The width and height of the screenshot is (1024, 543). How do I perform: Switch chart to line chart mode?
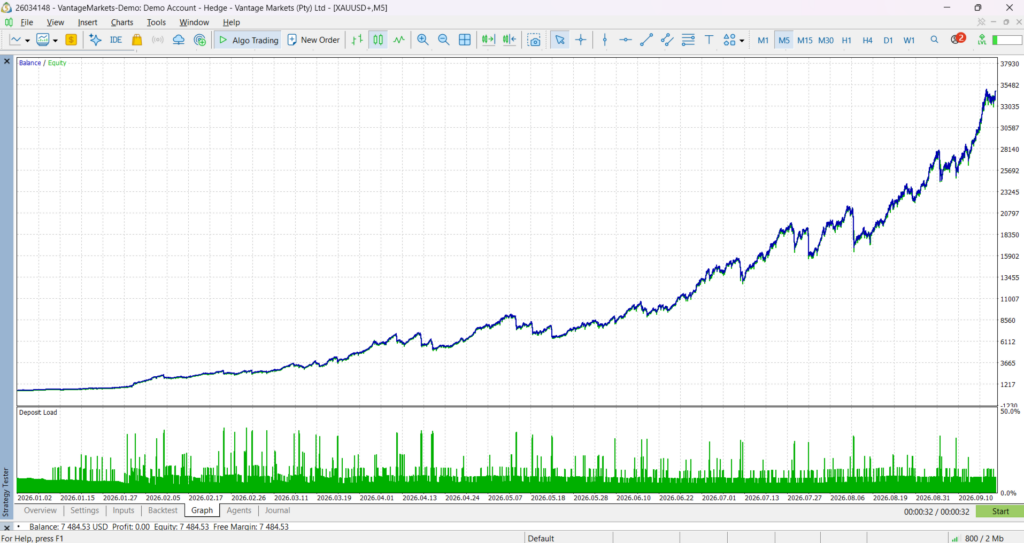pyautogui.click(x=399, y=40)
